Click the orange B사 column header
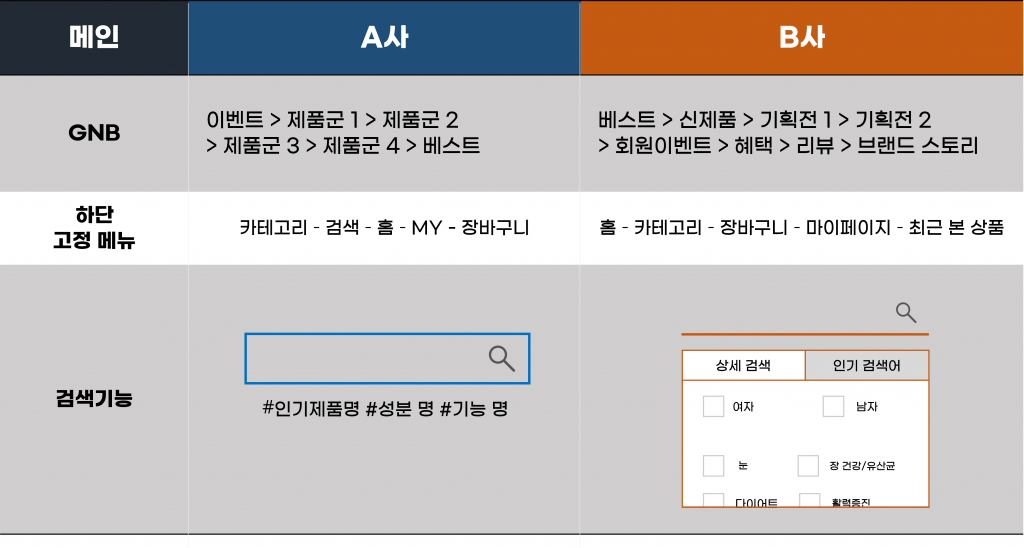Viewport: 1024px width, 548px height. tap(801, 38)
